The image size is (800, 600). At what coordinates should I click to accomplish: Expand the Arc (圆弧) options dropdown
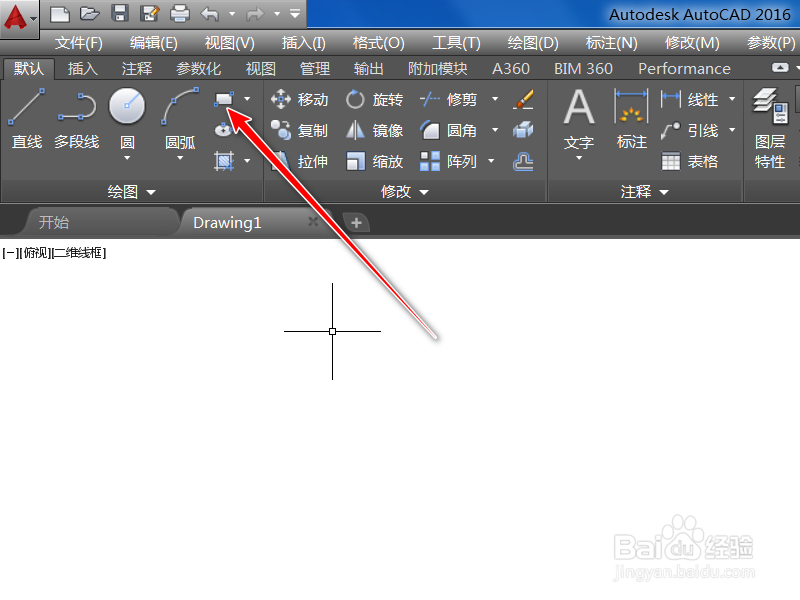pos(180,158)
